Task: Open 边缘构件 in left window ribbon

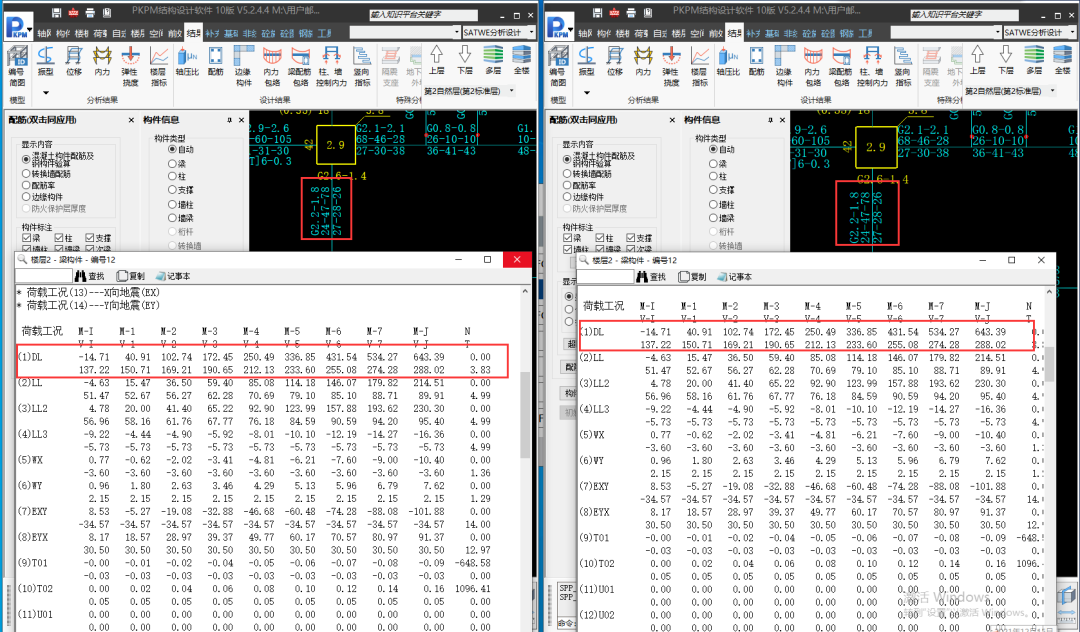Action: pyautogui.click(x=244, y=66)
